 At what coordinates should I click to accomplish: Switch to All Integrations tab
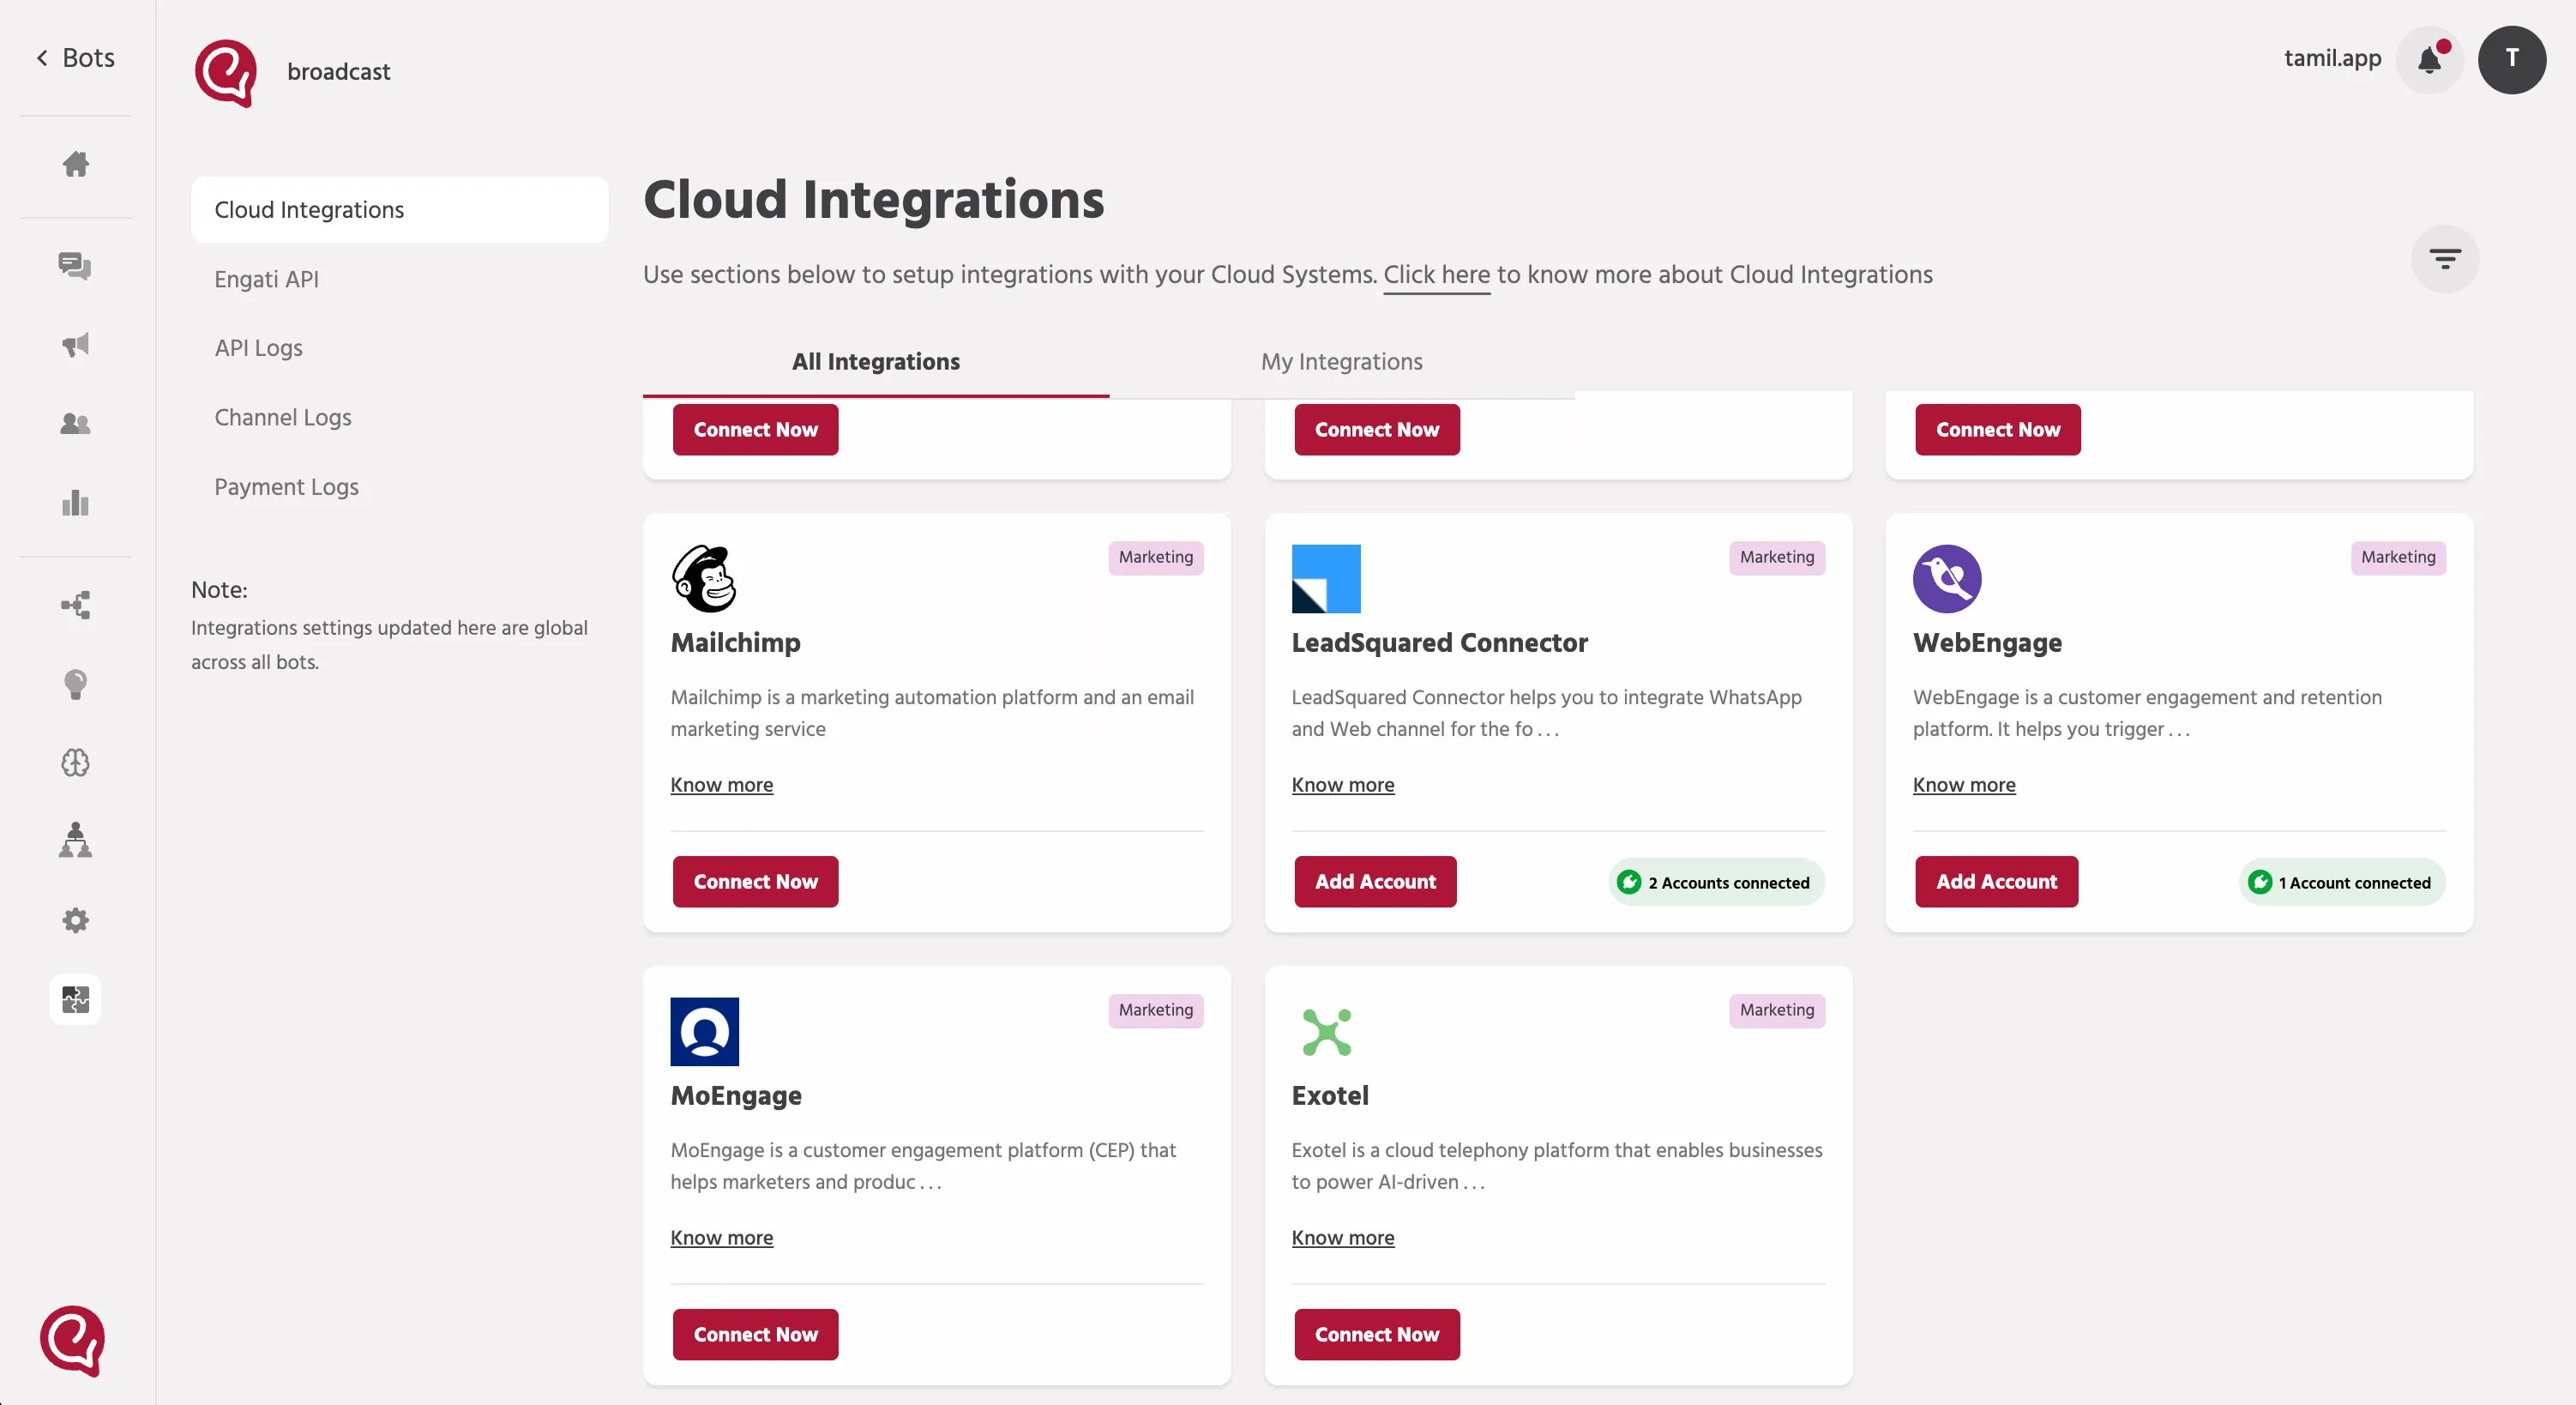tap(876, 362)
